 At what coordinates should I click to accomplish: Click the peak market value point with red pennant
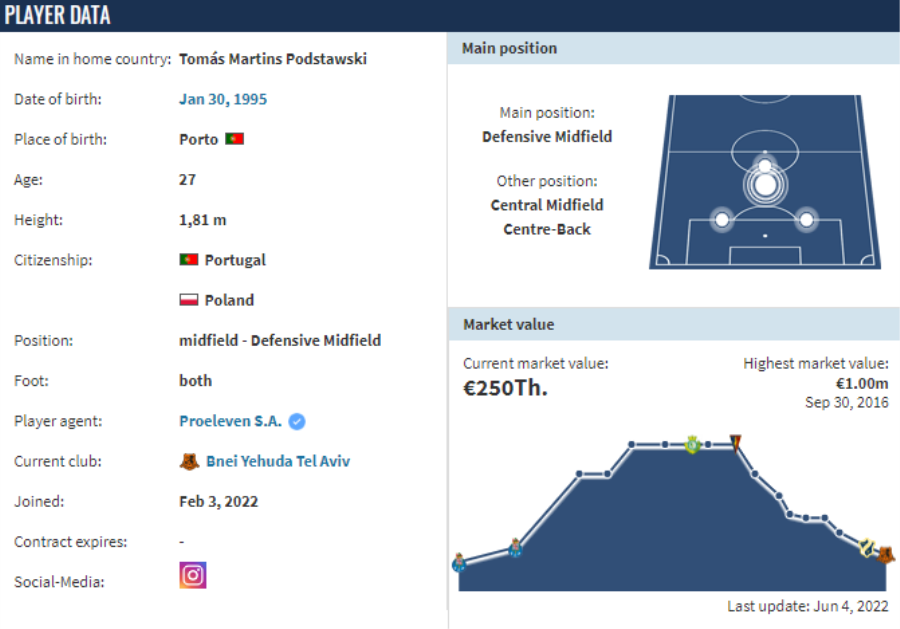(735, 443)
